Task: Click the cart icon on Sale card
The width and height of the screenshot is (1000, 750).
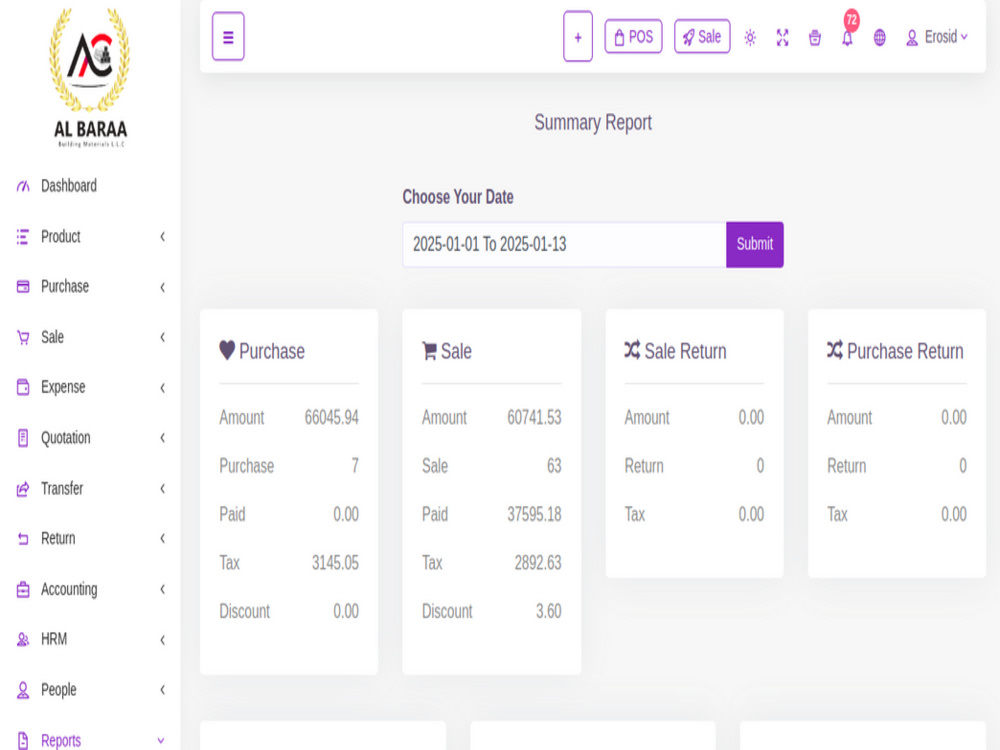Action: 429,350
